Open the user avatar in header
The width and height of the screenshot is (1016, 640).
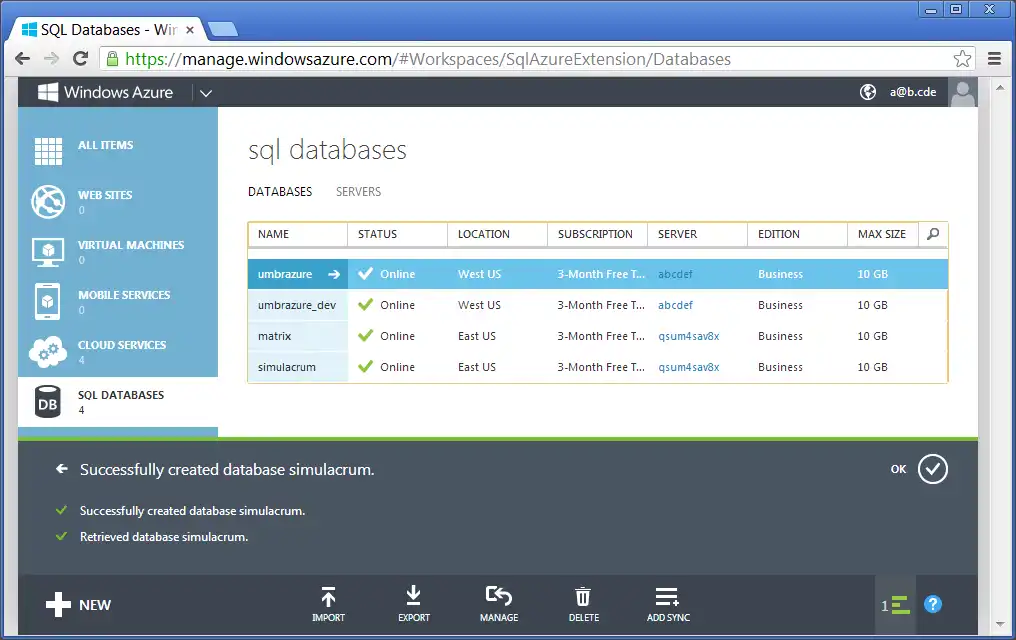pos(962,92)
